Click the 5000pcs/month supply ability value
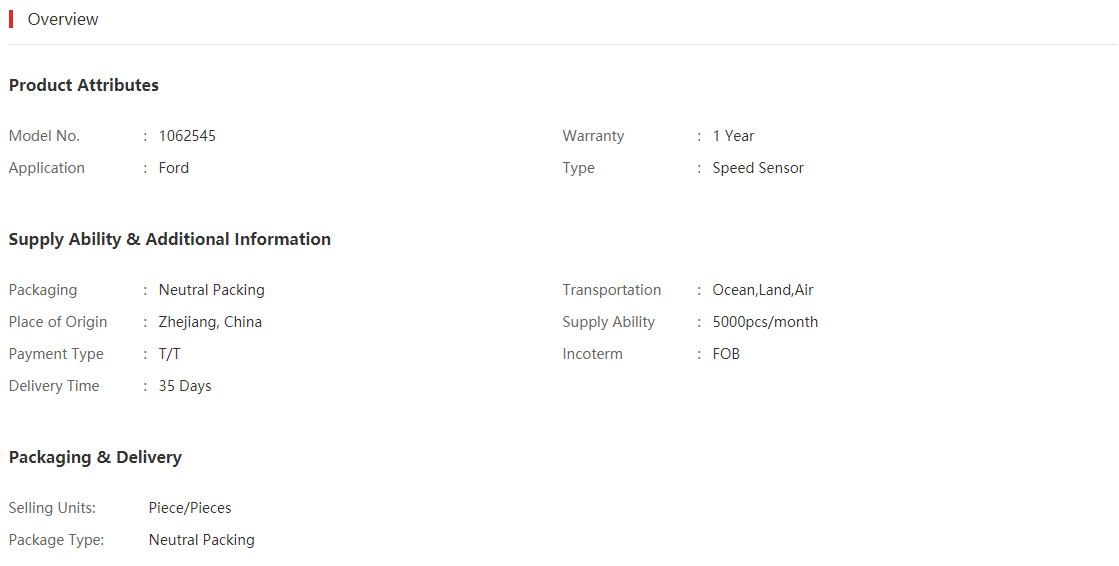The height and width of the screenshot is (566, 1119). (765, 322)
